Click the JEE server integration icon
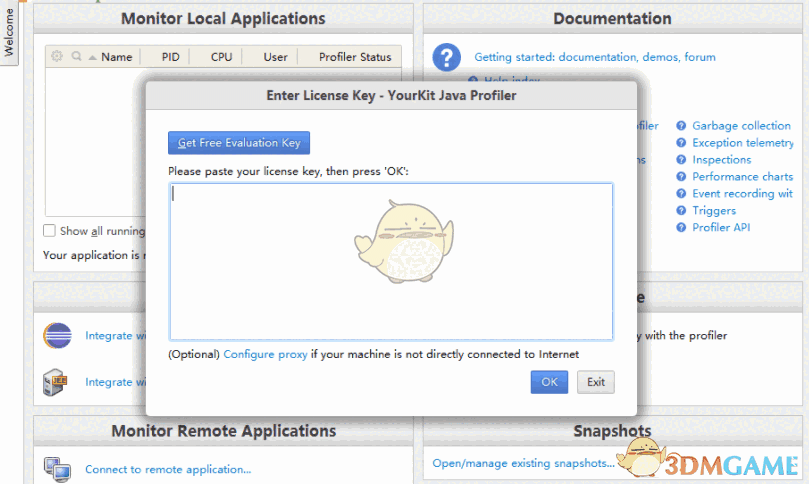Image resolution: width=809 pixels, height=484 pixels. (55, 382)
